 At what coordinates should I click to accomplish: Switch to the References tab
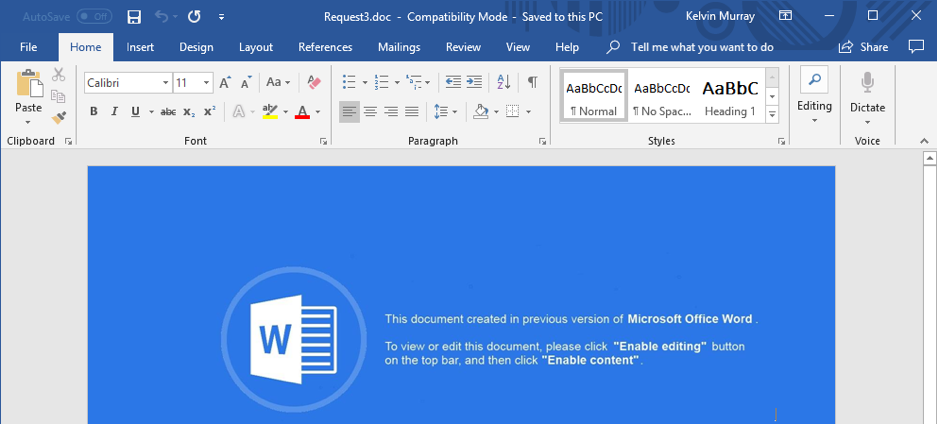[325, 47]
